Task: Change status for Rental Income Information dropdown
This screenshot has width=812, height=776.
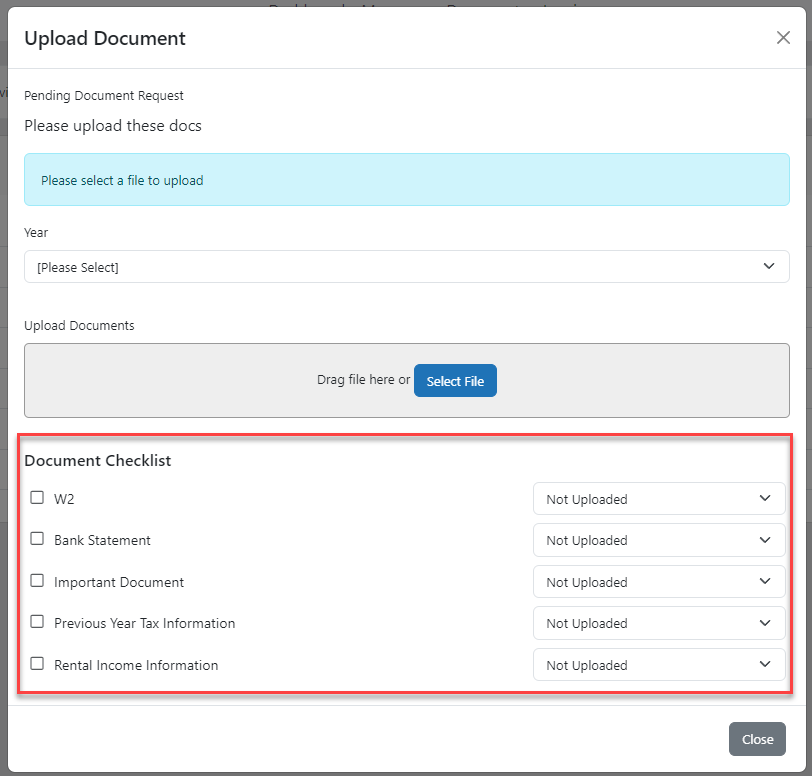Action: 659,664
